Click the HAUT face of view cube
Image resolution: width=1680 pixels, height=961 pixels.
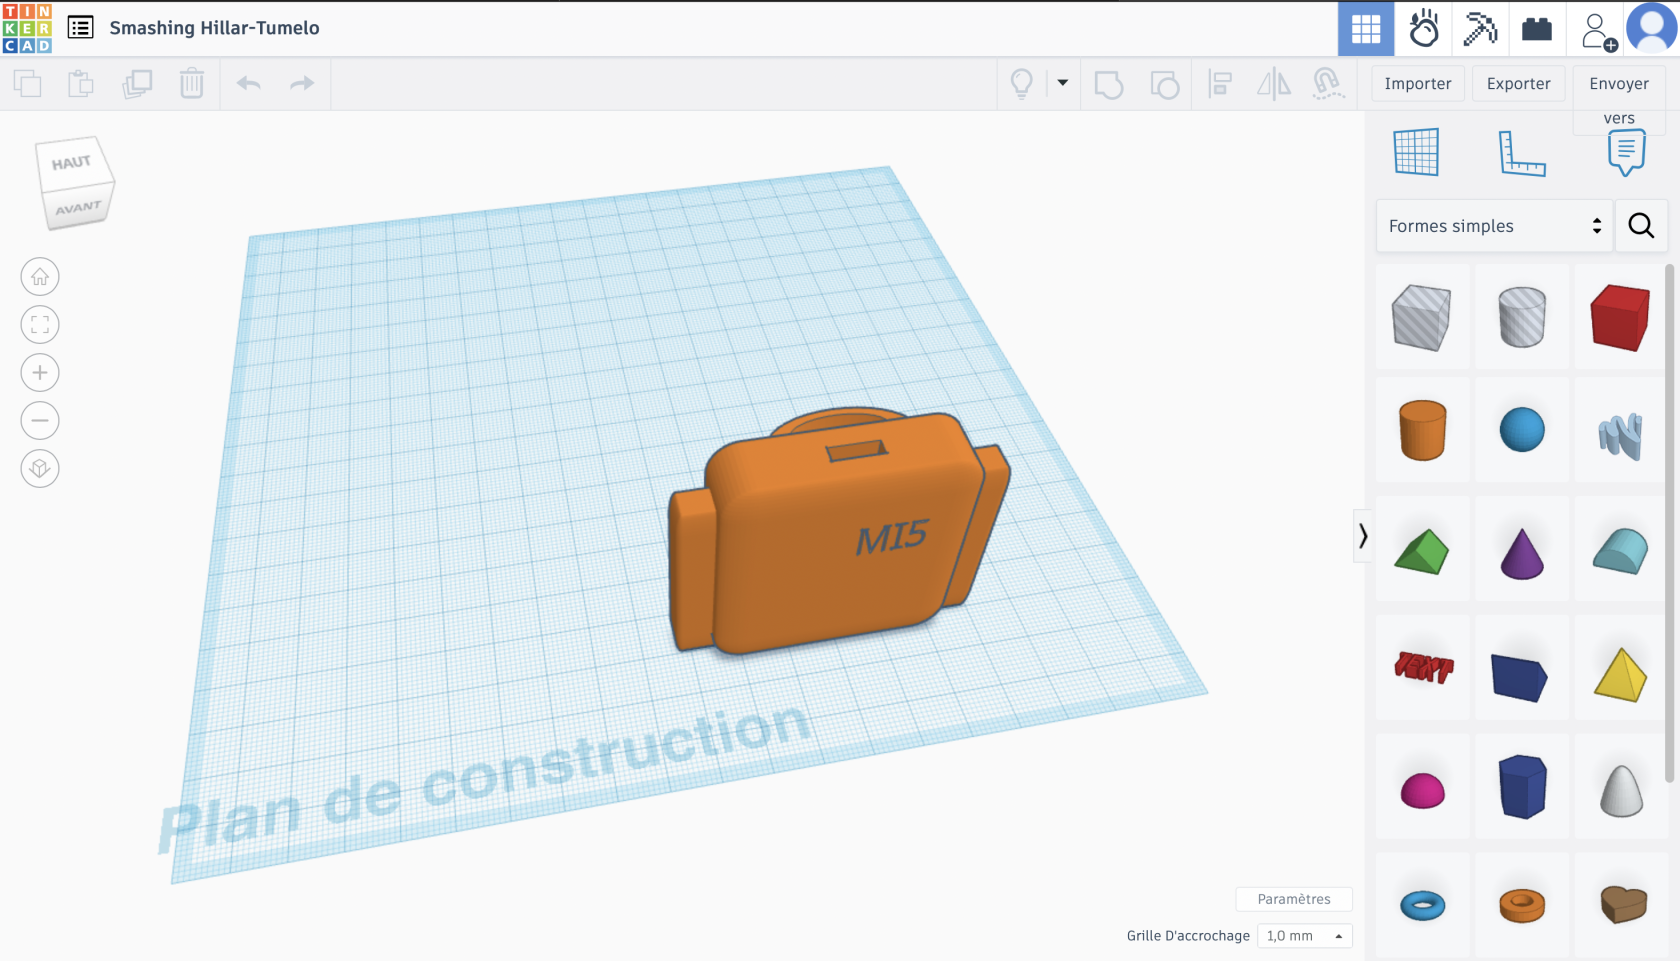(x=71, y=162)
